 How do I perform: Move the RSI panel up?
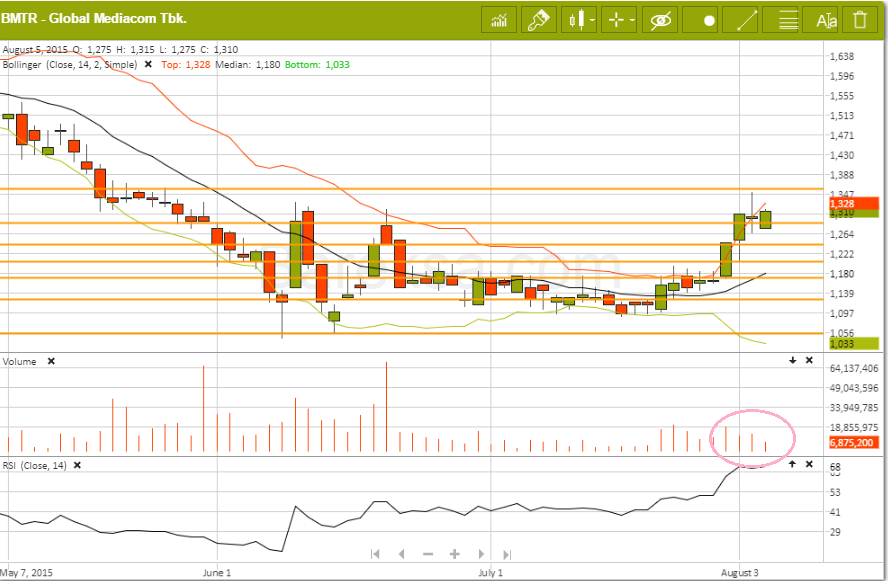792,465
